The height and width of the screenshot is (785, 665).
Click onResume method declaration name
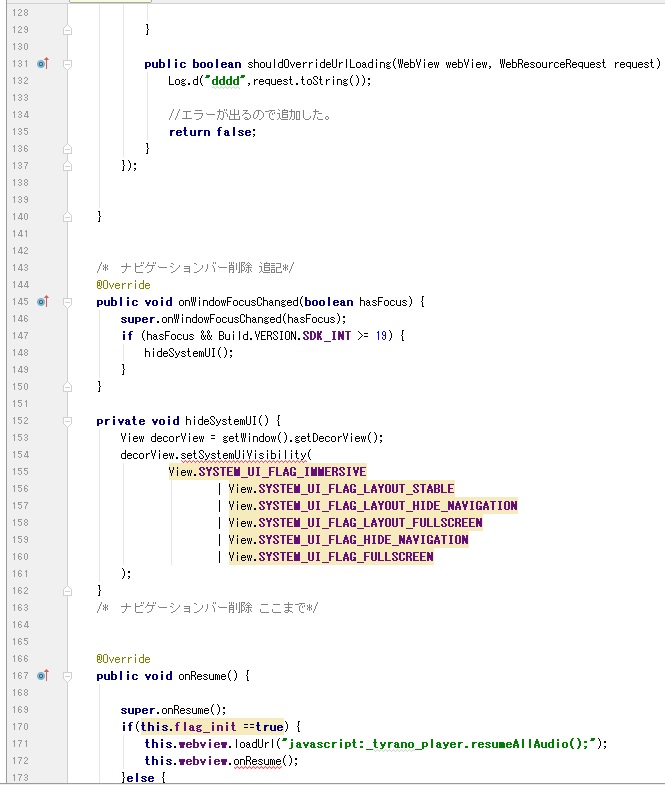(202, 676)
